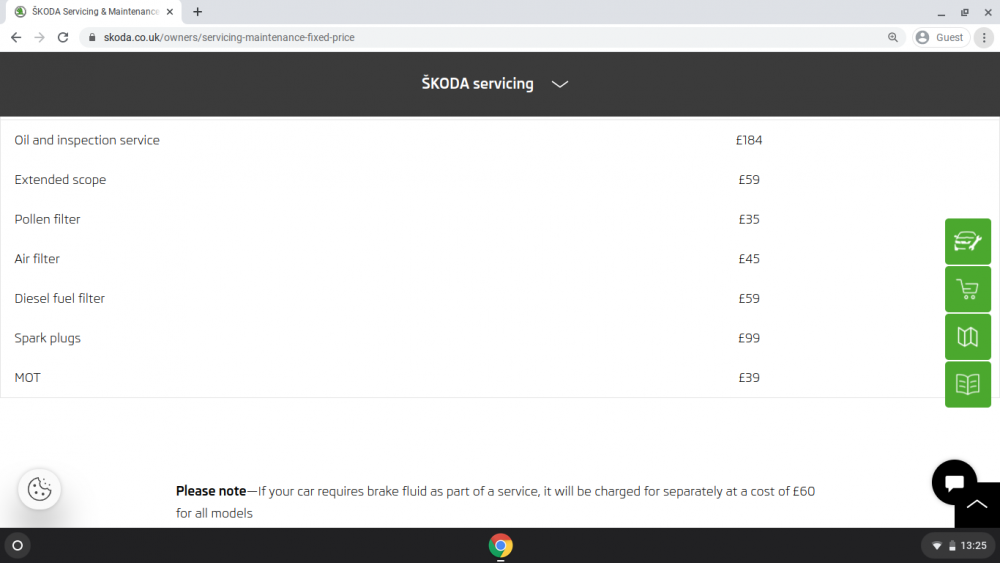Open the system tray showing 13:25
The width and height of the screenshot is (1000, 563).
959,546
